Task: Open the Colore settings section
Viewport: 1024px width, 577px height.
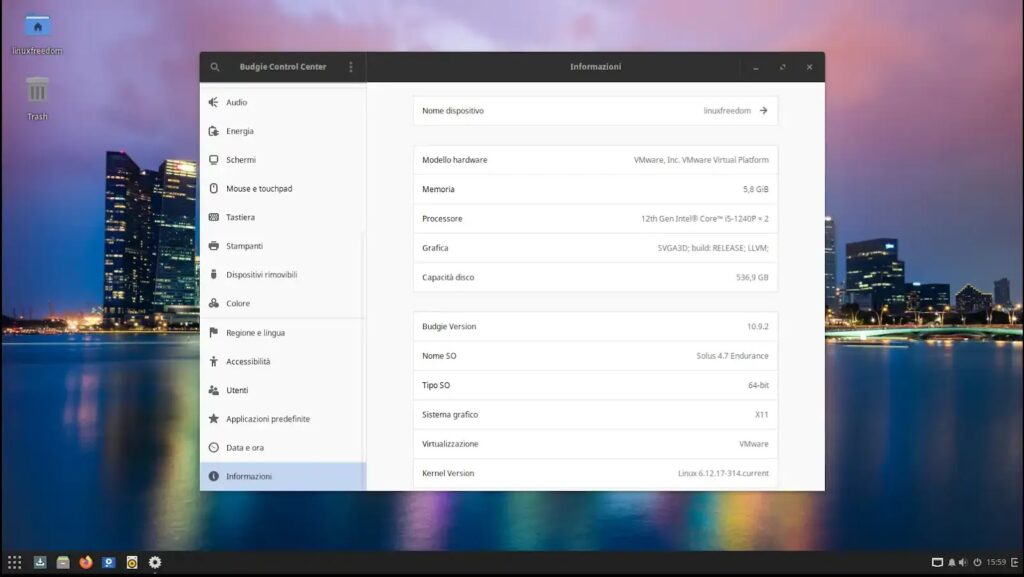Action: point(240,303)
